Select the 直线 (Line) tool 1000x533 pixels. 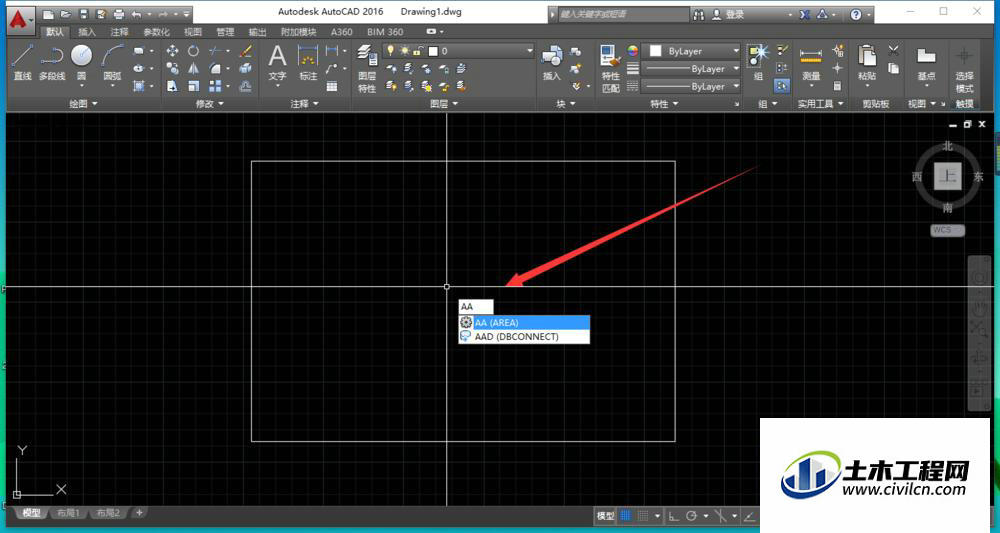22,62
